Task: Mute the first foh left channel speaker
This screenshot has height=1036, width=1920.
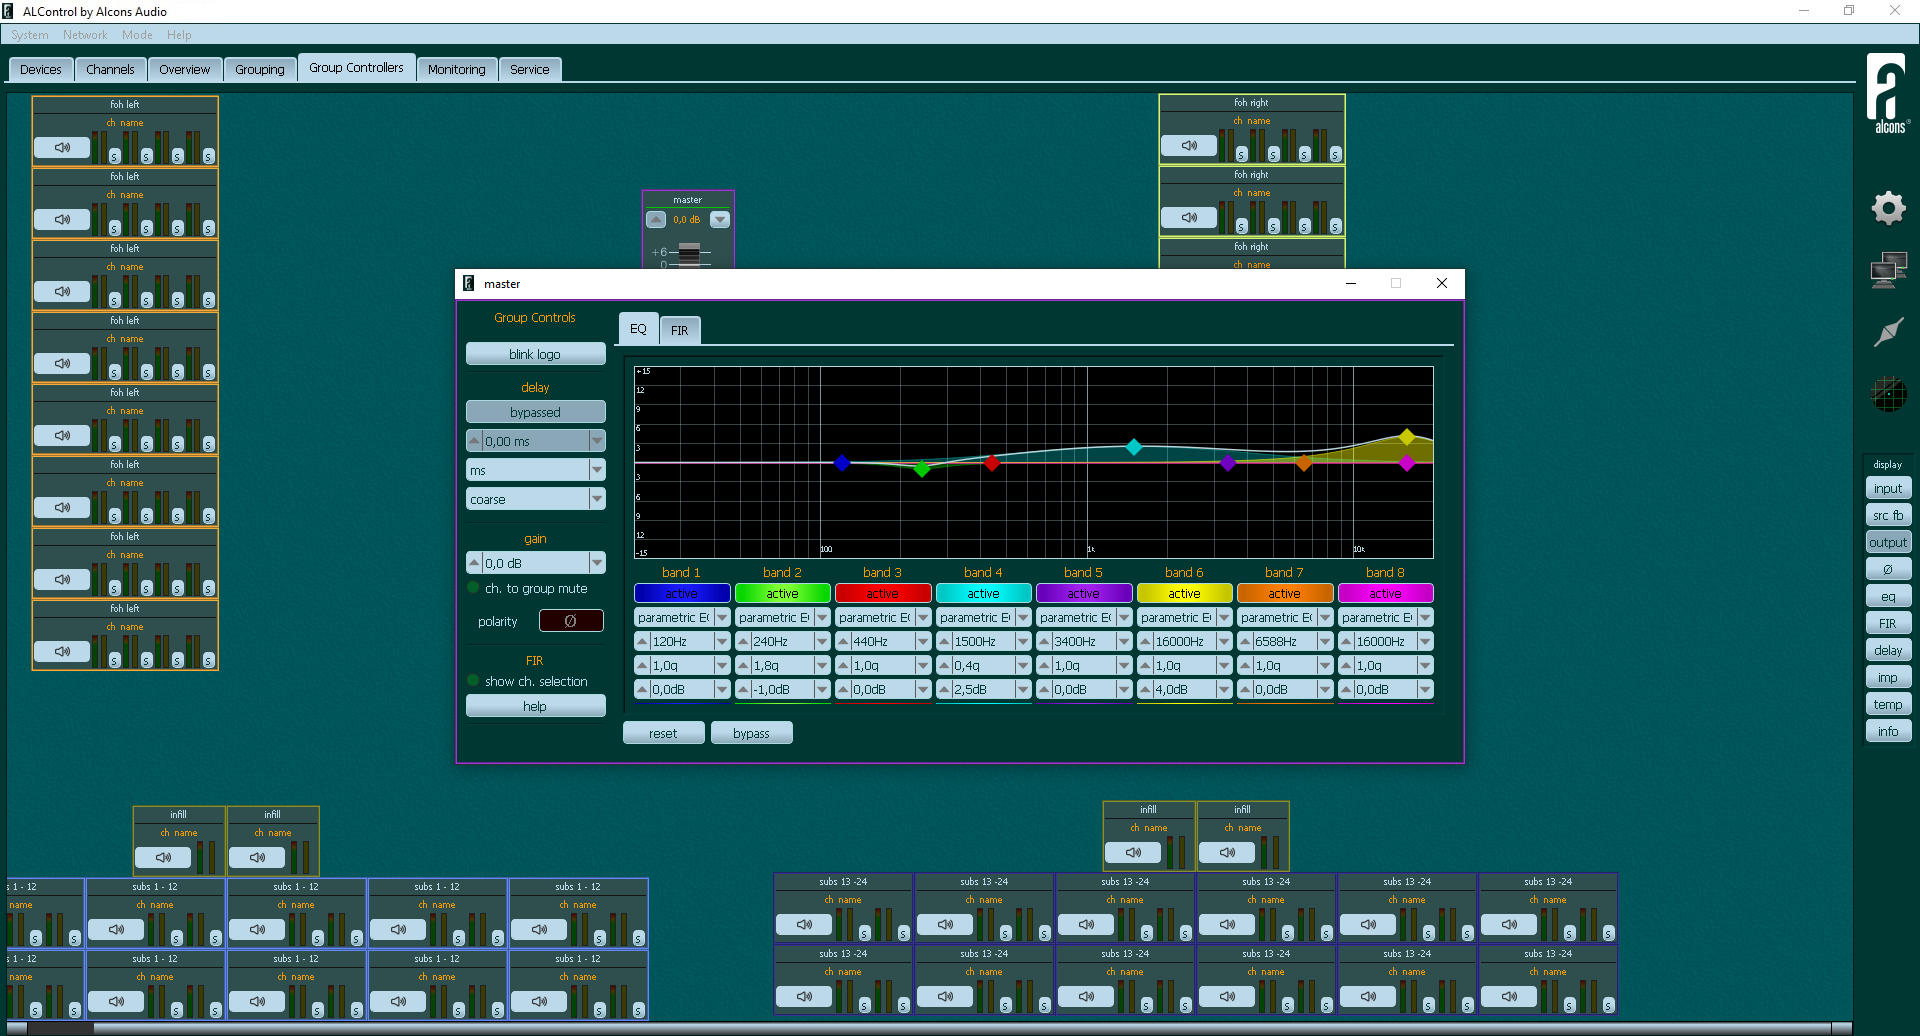Action: pos(62,148)
